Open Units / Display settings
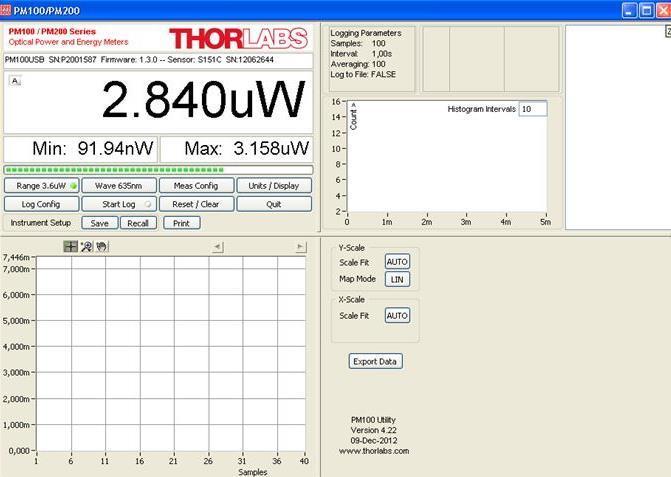The image size is (671, 477). pyautogui.click(x=274, y=186)
